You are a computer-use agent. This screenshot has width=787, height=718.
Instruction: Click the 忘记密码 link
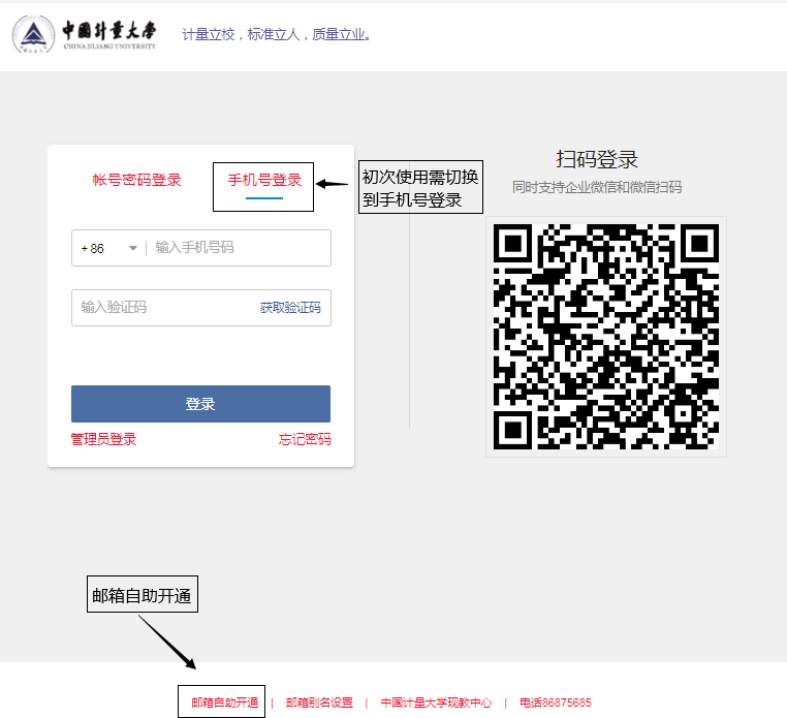(304, 439)
